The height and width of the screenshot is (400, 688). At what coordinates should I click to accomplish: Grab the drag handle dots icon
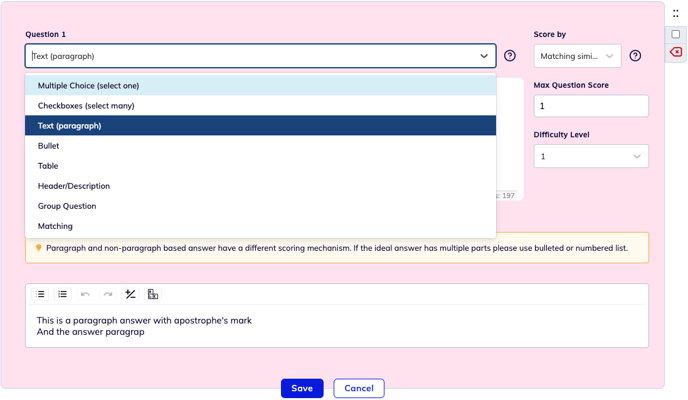(x=676, y=14)
